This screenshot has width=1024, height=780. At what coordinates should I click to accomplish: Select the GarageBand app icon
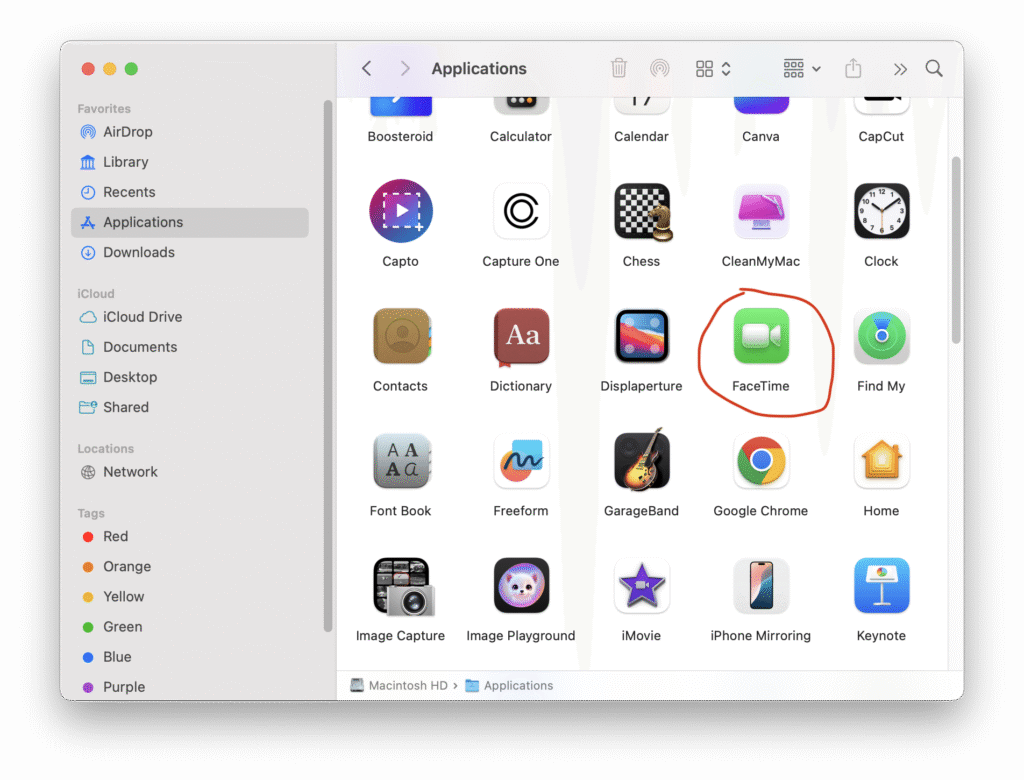coord(642,459)
